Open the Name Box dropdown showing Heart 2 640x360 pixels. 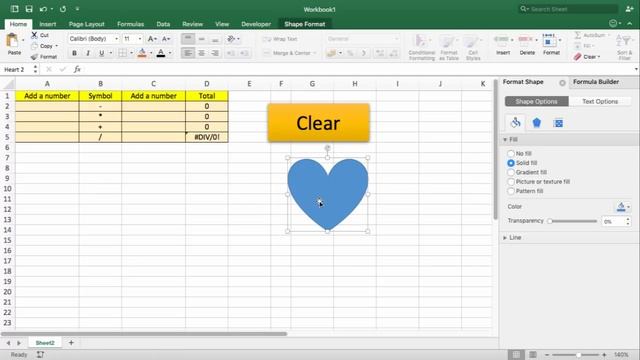tap(35, 69)
